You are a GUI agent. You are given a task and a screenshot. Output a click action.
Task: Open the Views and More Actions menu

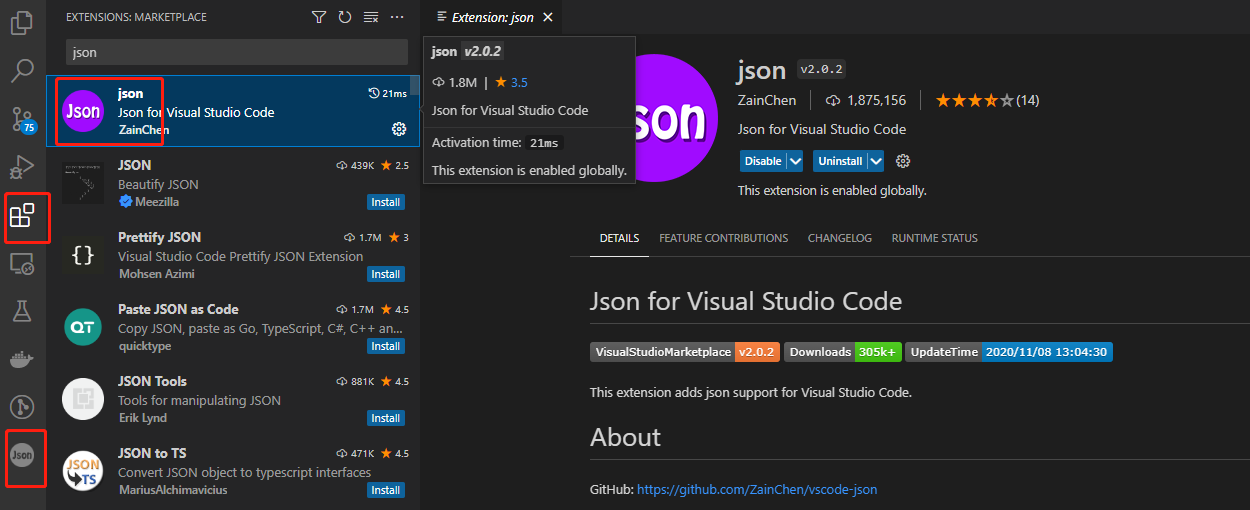(x=397, y=17)
